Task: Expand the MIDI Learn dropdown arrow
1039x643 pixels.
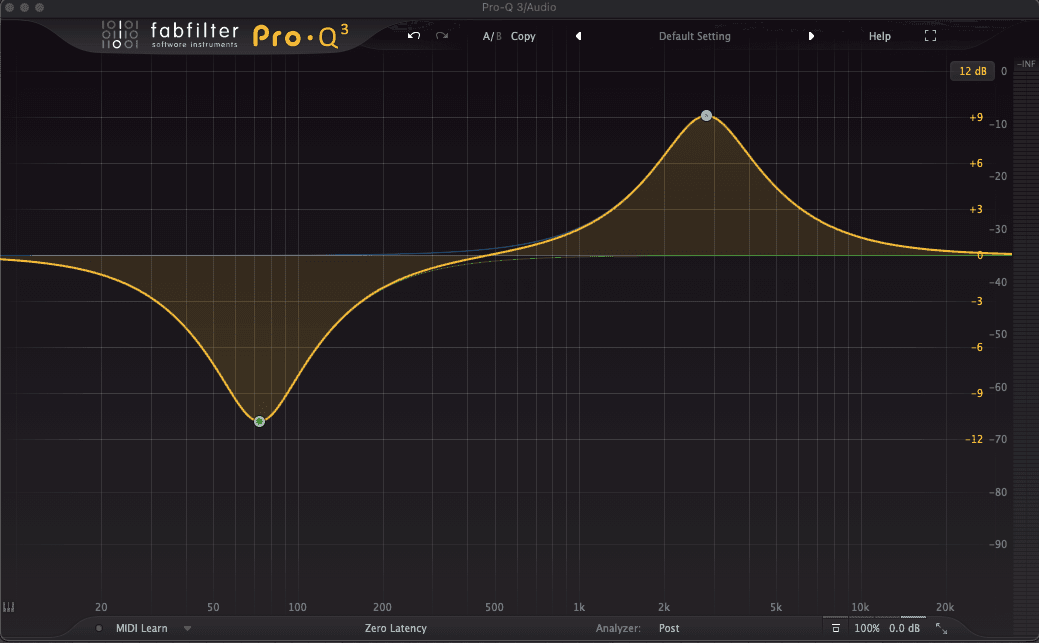Action: pos(188,628)
